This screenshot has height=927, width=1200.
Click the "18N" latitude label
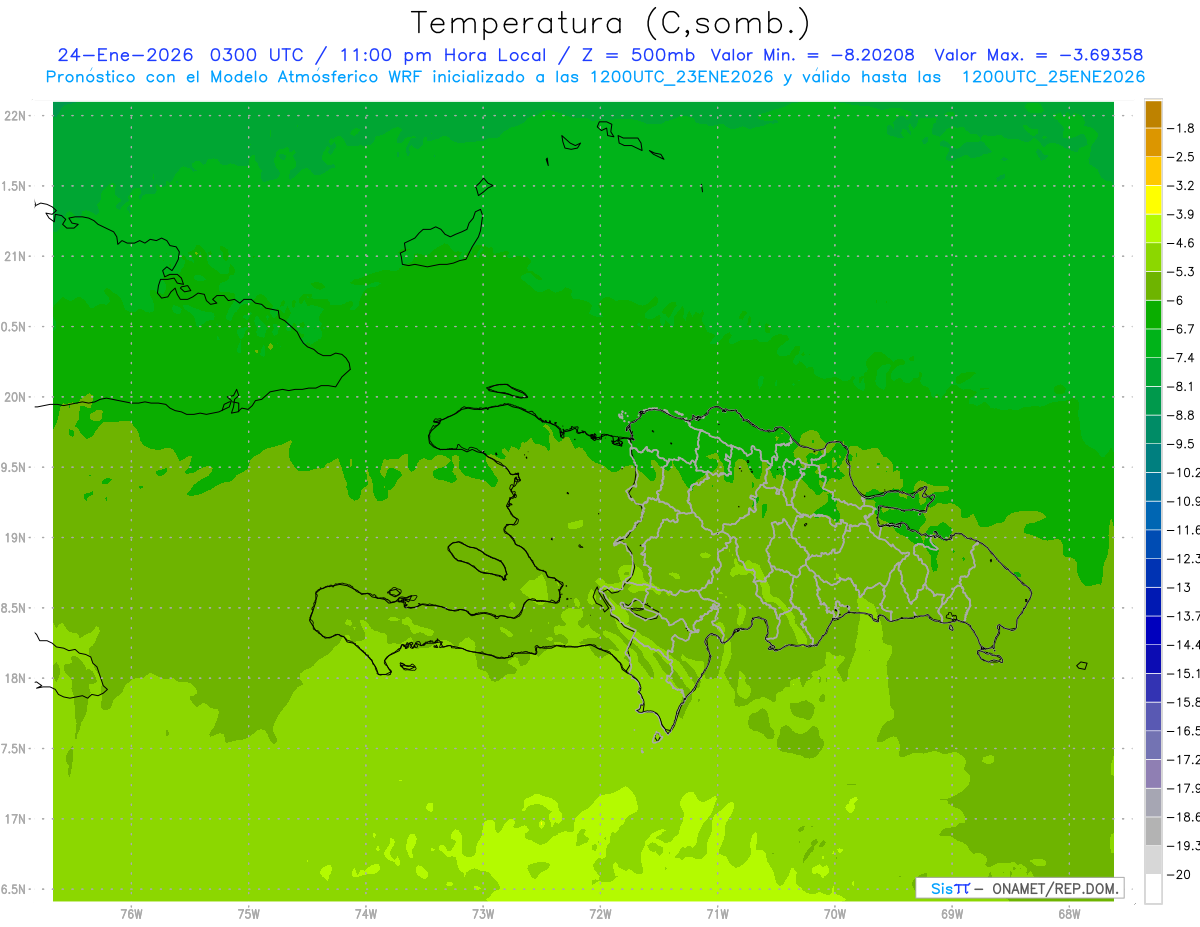pos(15,678)
